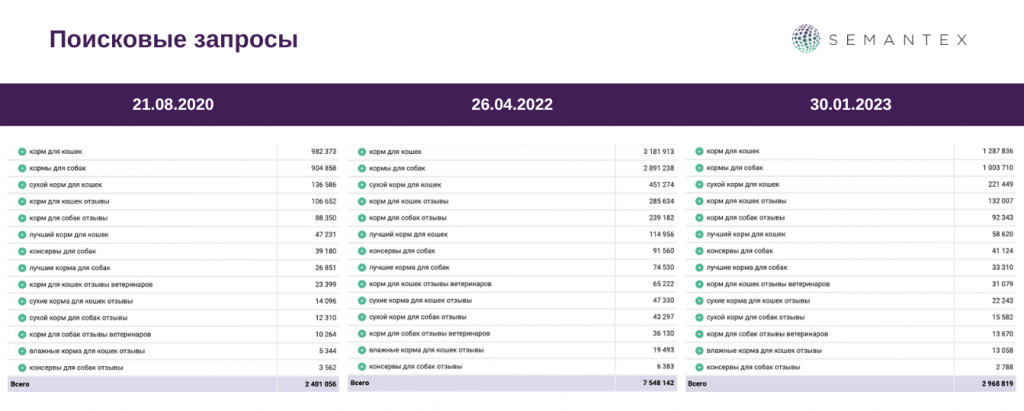1024x411 pixels.
Task: Click the value 904 858
Action: point(324,168)
